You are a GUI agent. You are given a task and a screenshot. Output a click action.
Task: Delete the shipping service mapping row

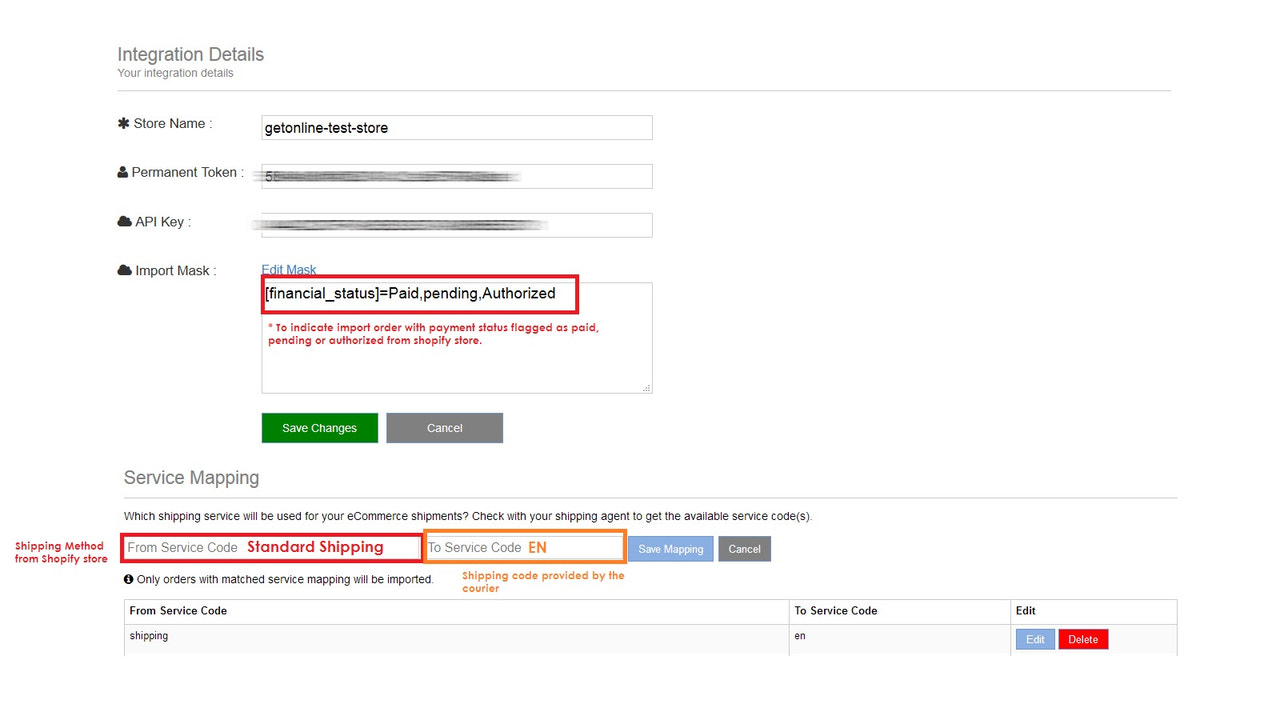1083,638
